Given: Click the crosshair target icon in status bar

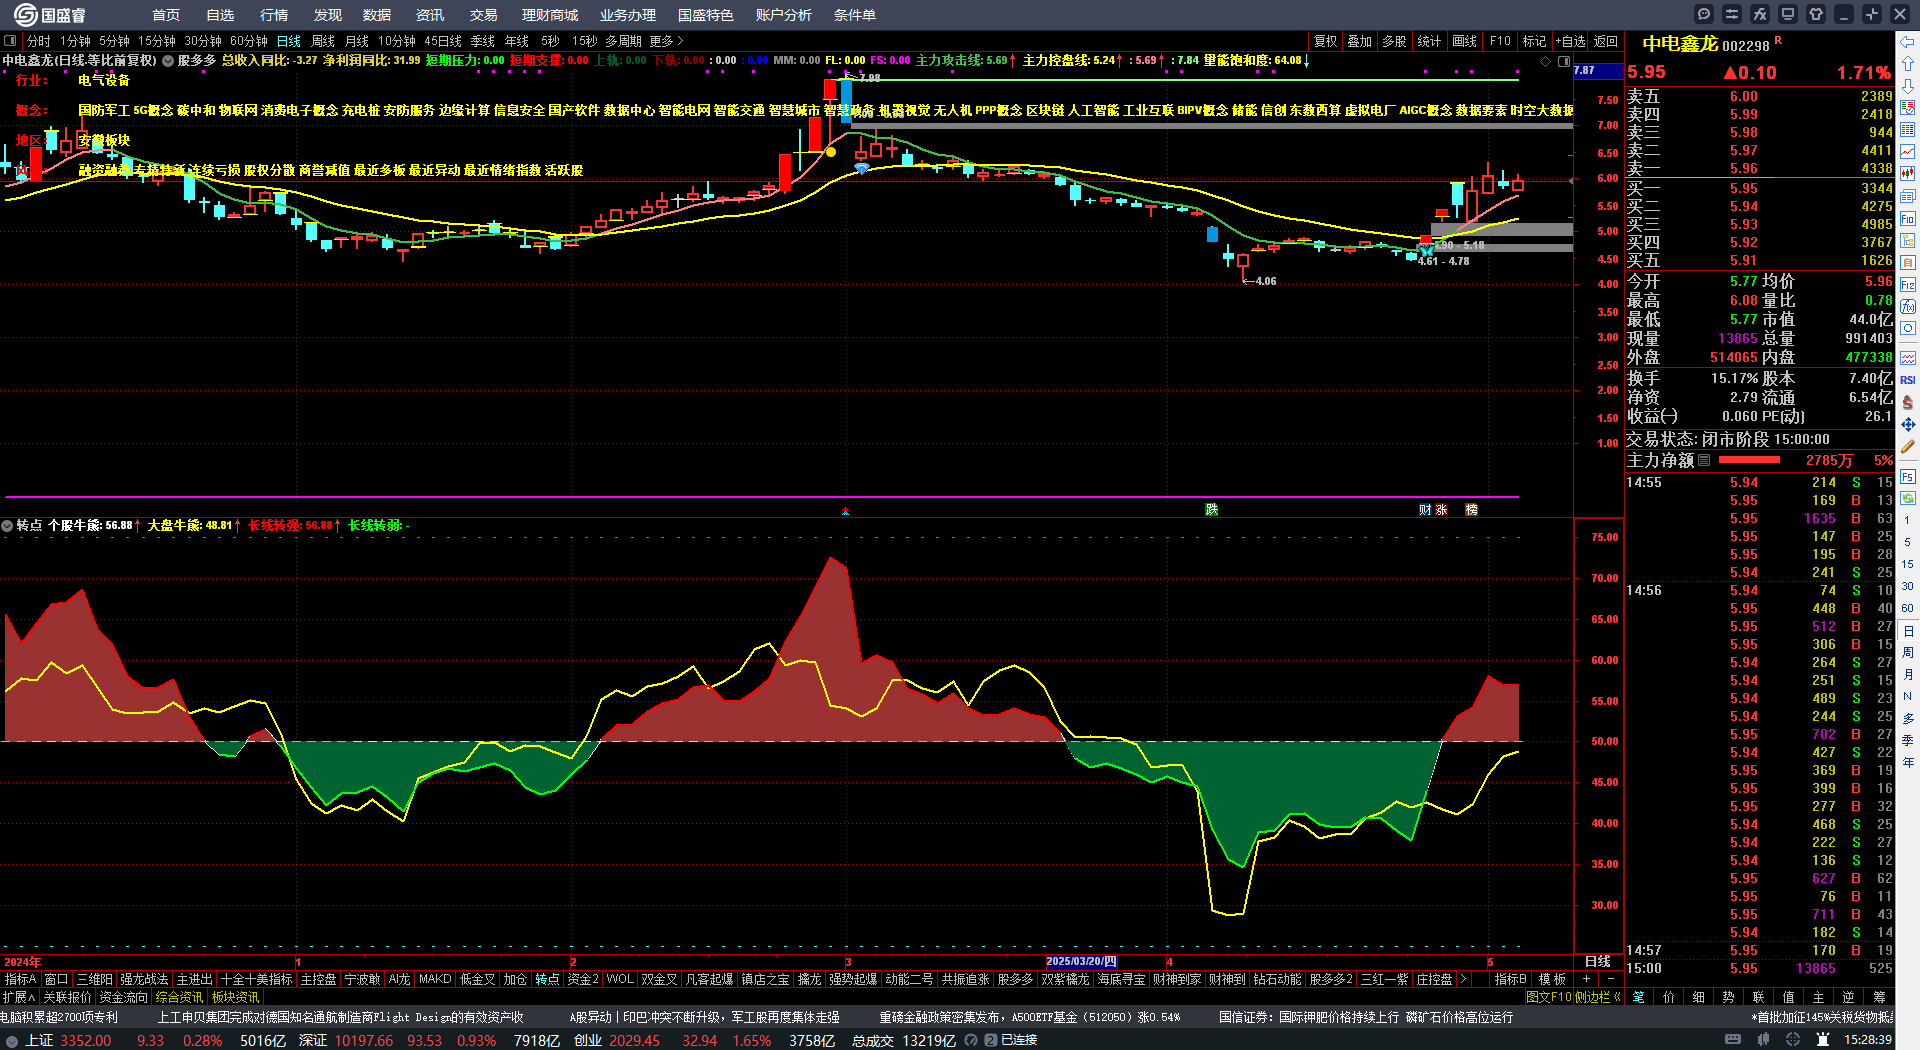Looking at the screenshot, I should pyautogui.click(x=1793, y=1040).
